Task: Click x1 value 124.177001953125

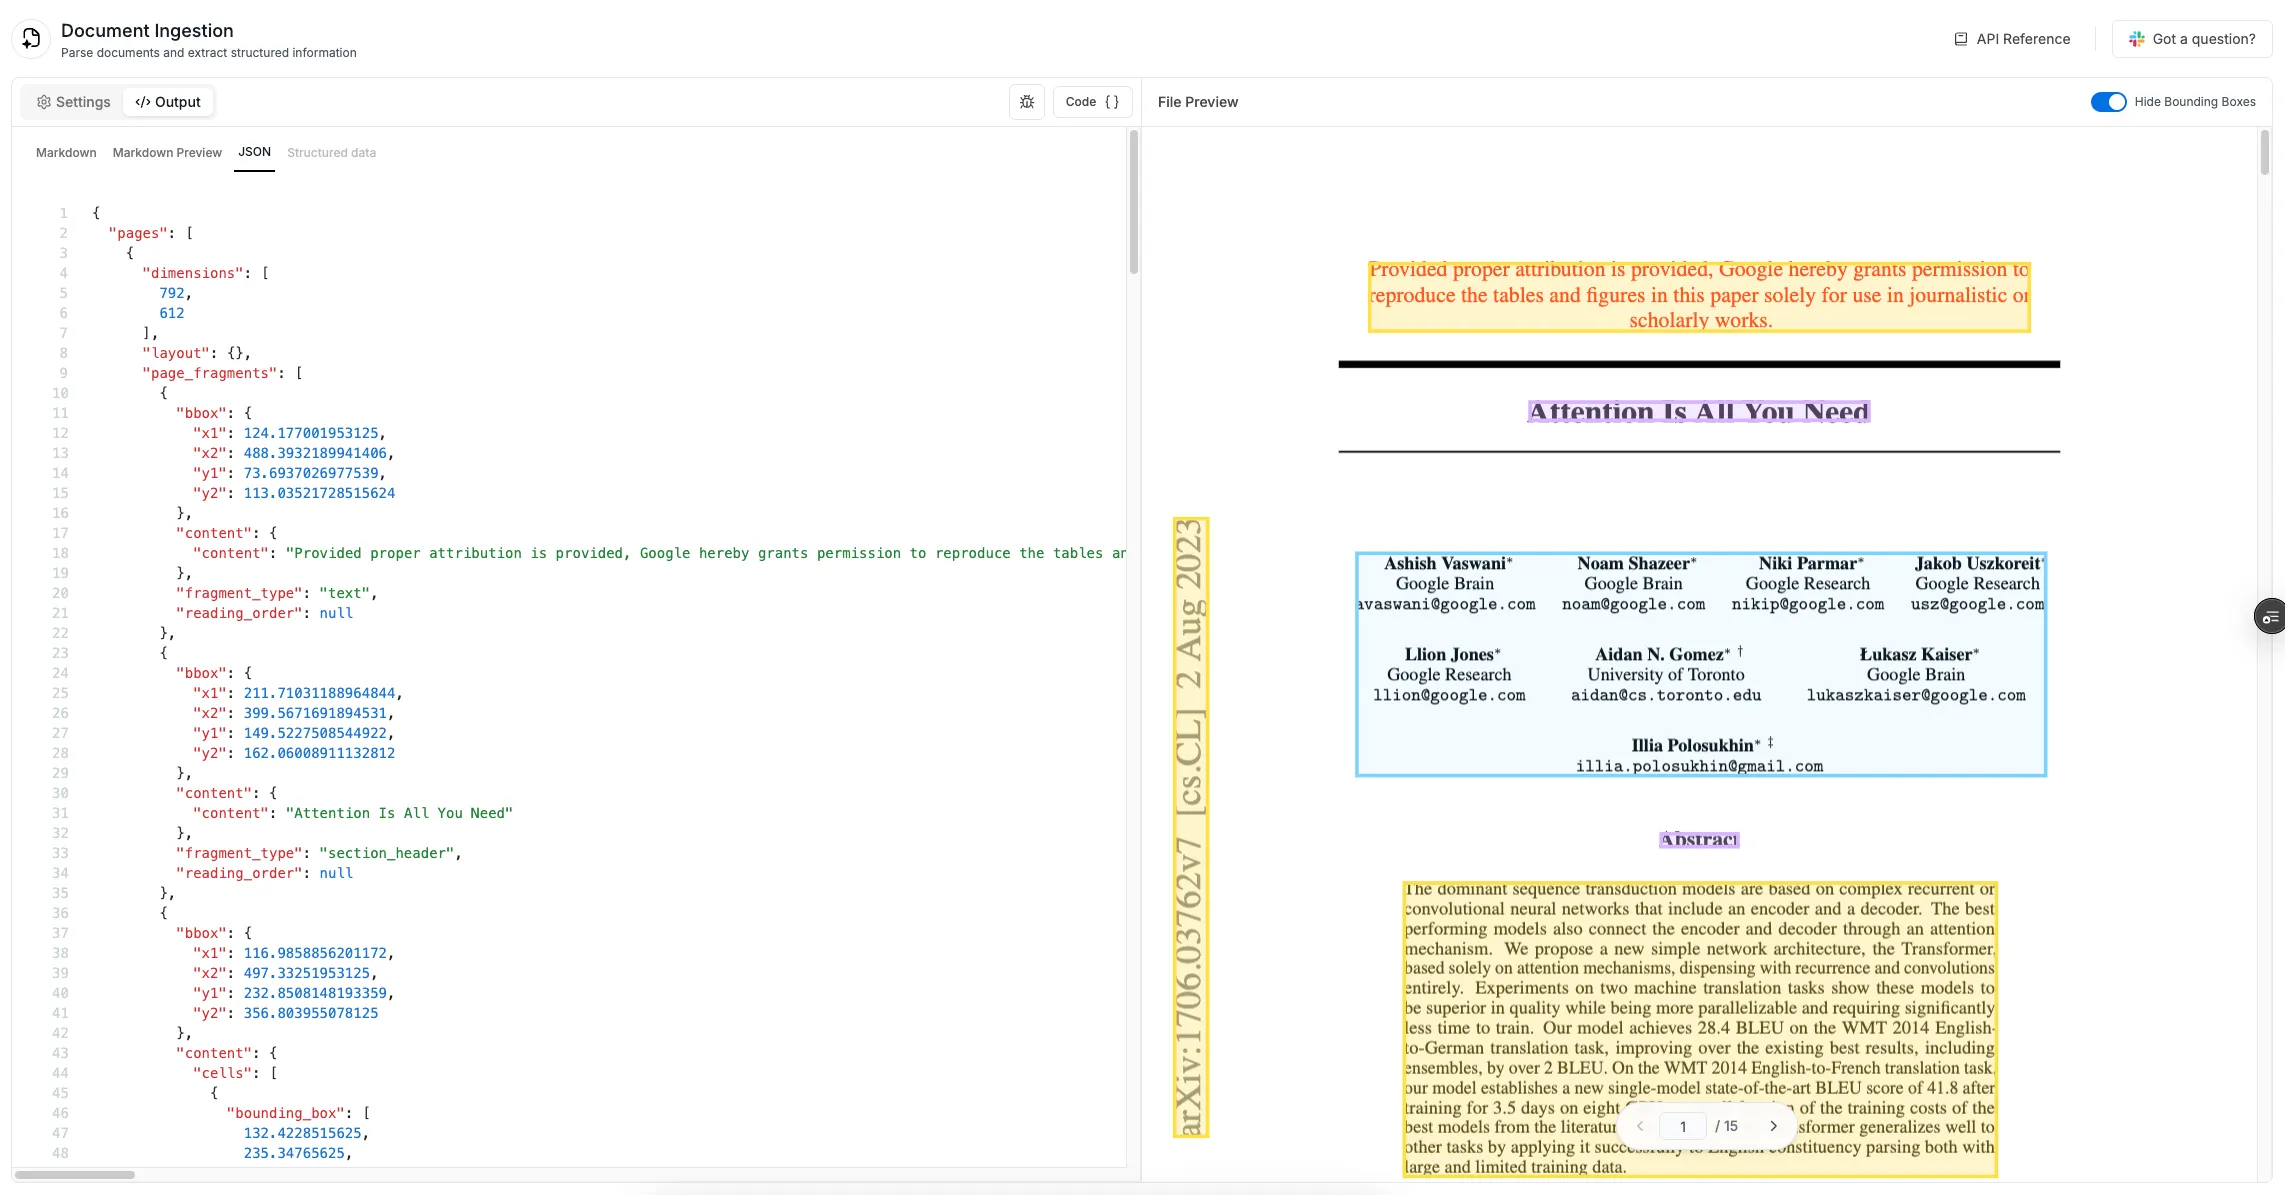Action: 311,433
